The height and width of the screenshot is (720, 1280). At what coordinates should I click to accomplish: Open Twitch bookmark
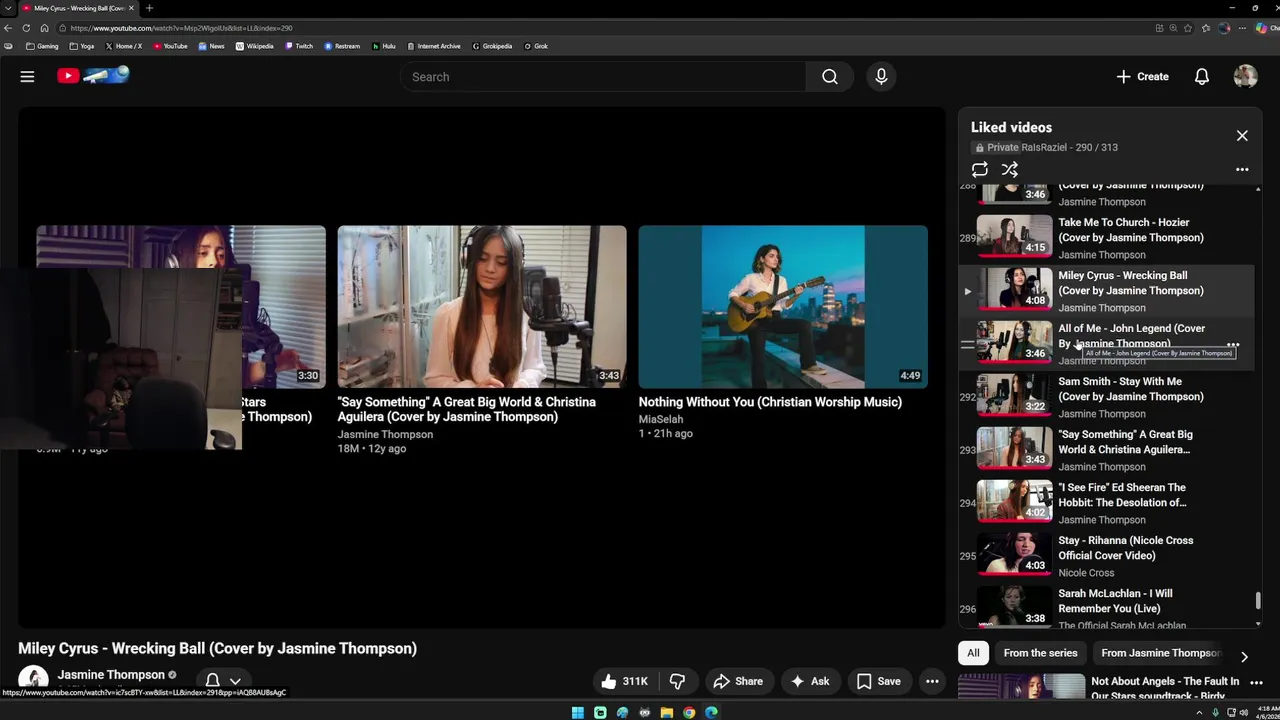tap(299, 46)
